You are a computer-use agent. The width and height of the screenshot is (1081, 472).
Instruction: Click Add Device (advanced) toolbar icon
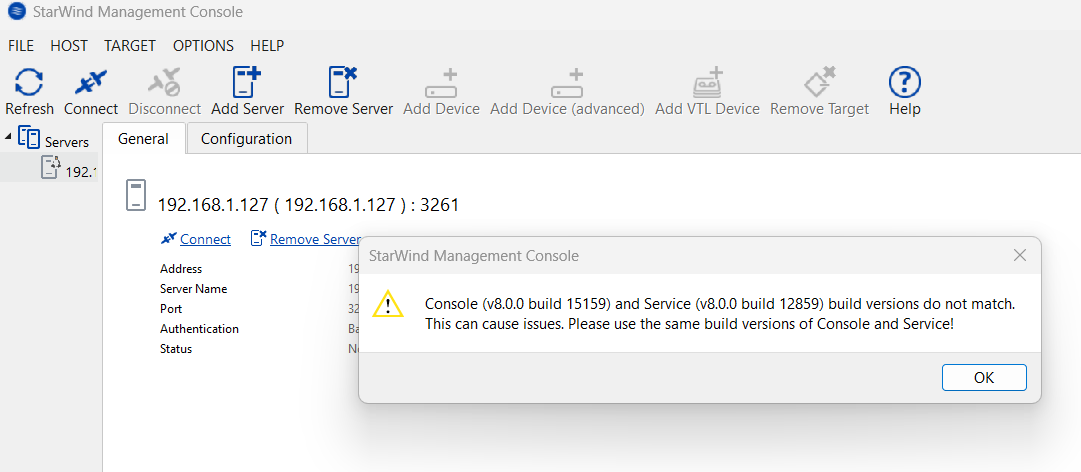pyautogui.click(x=567, y=83)
